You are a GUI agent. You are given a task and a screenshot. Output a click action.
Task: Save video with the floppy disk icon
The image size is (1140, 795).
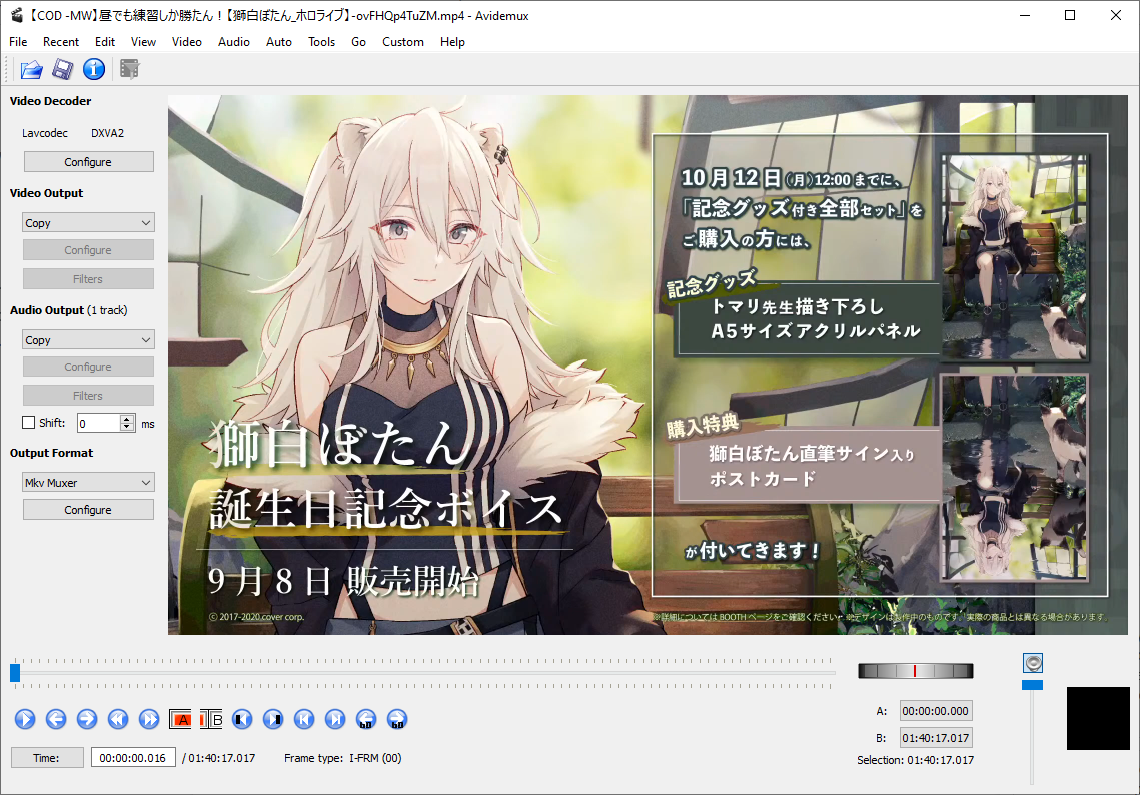tap(63, 70)
